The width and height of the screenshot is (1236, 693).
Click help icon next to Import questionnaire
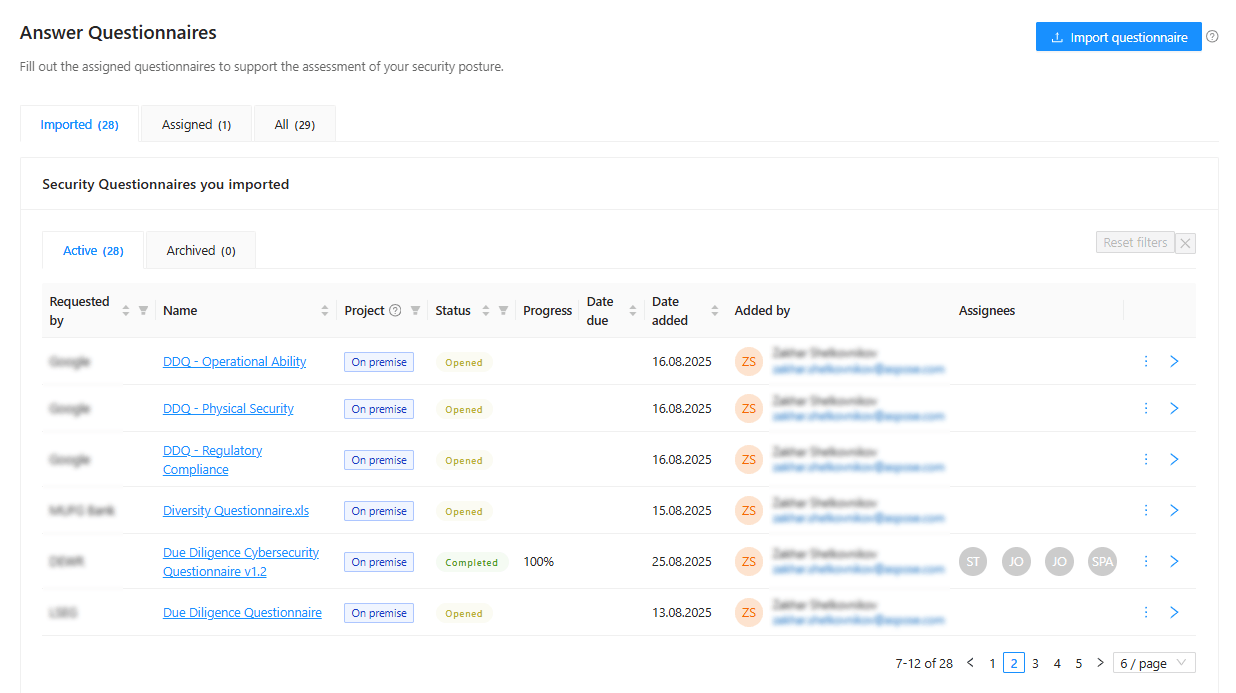coord(1212,37)
